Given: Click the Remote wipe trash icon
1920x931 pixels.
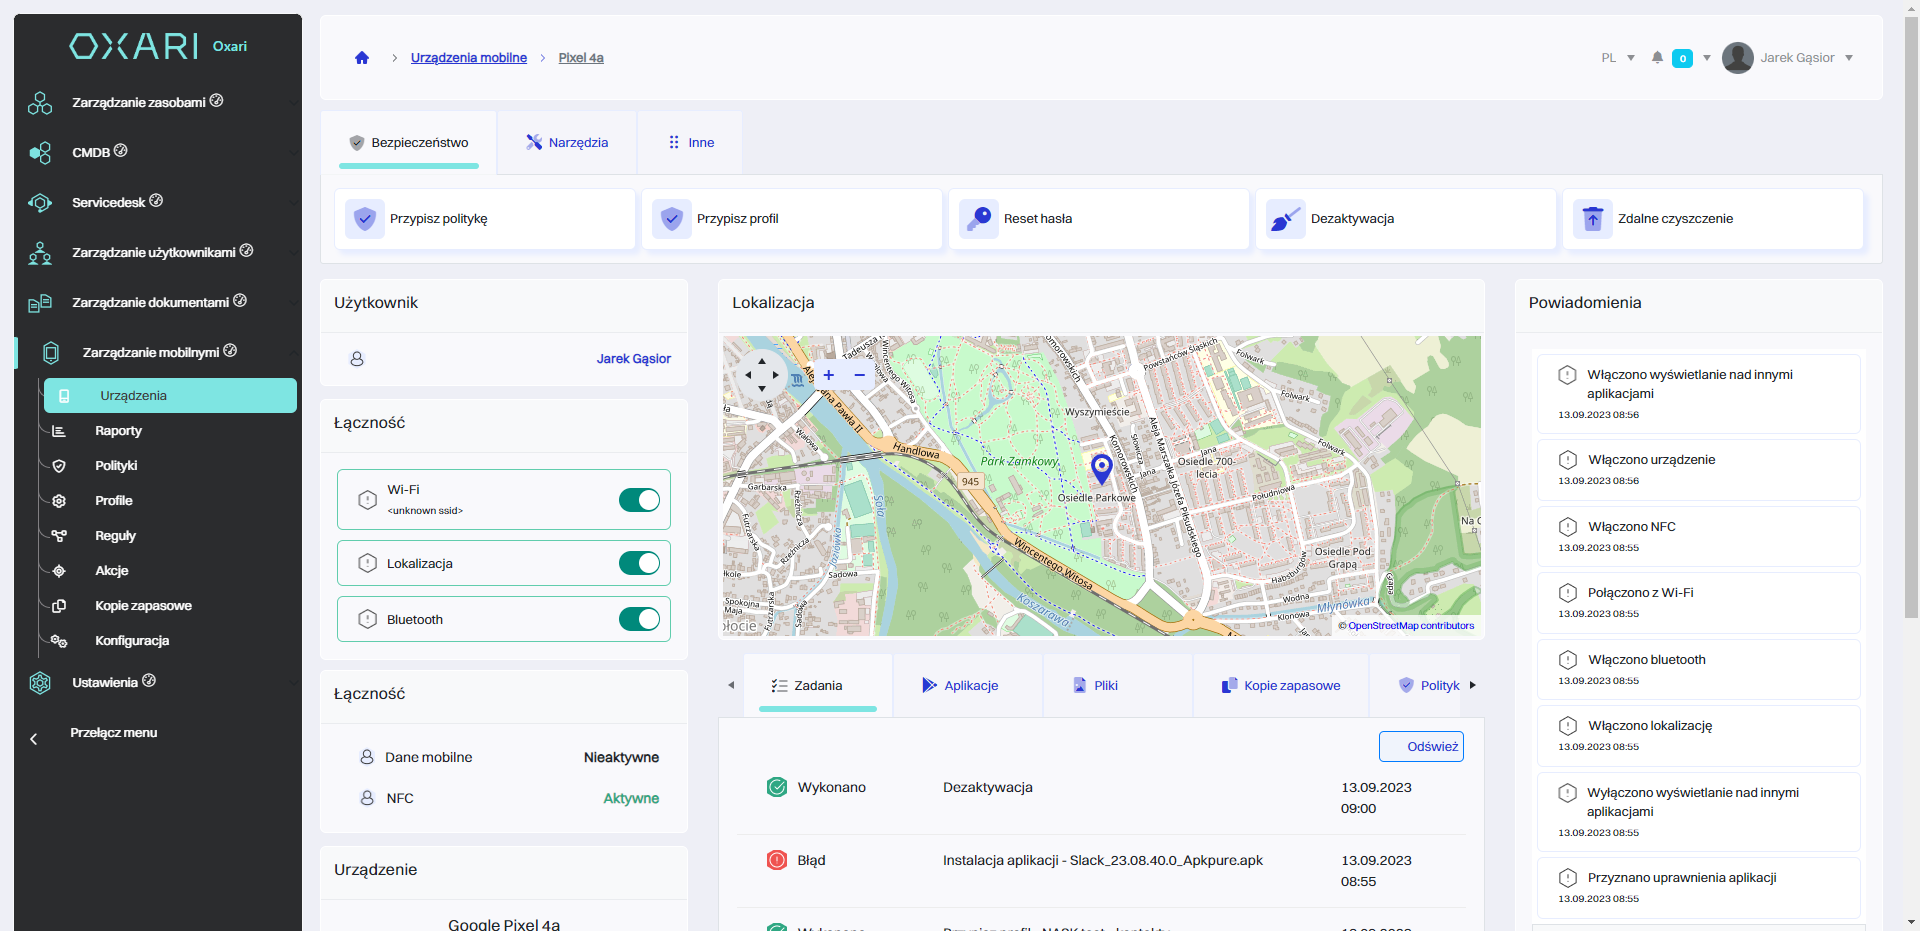Looking at the screenshot, I should tap(1592, 219).
